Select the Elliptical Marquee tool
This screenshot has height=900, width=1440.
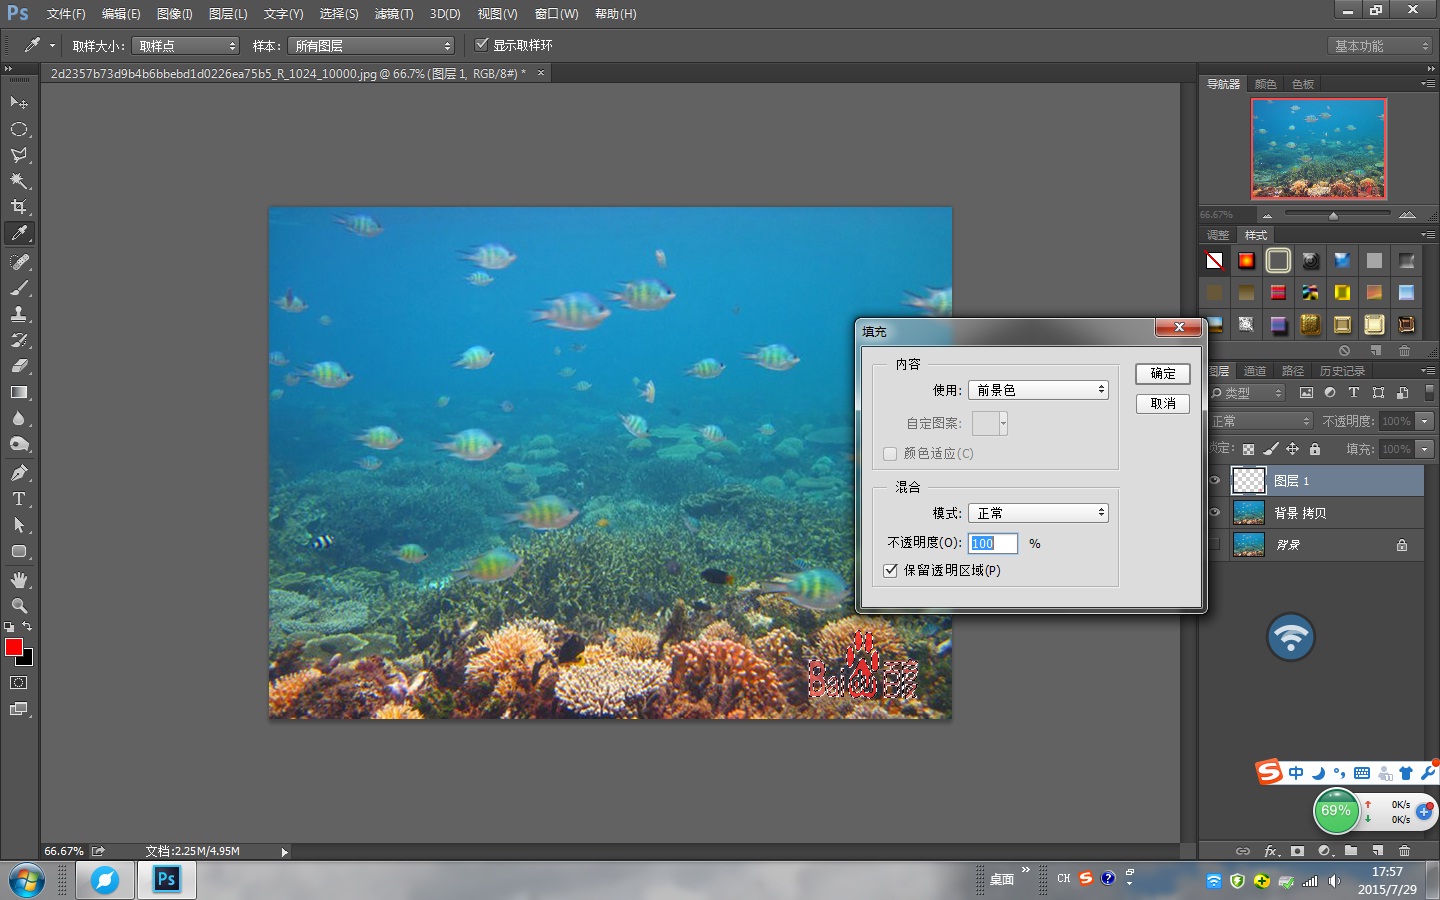click(x=19, y=129)
